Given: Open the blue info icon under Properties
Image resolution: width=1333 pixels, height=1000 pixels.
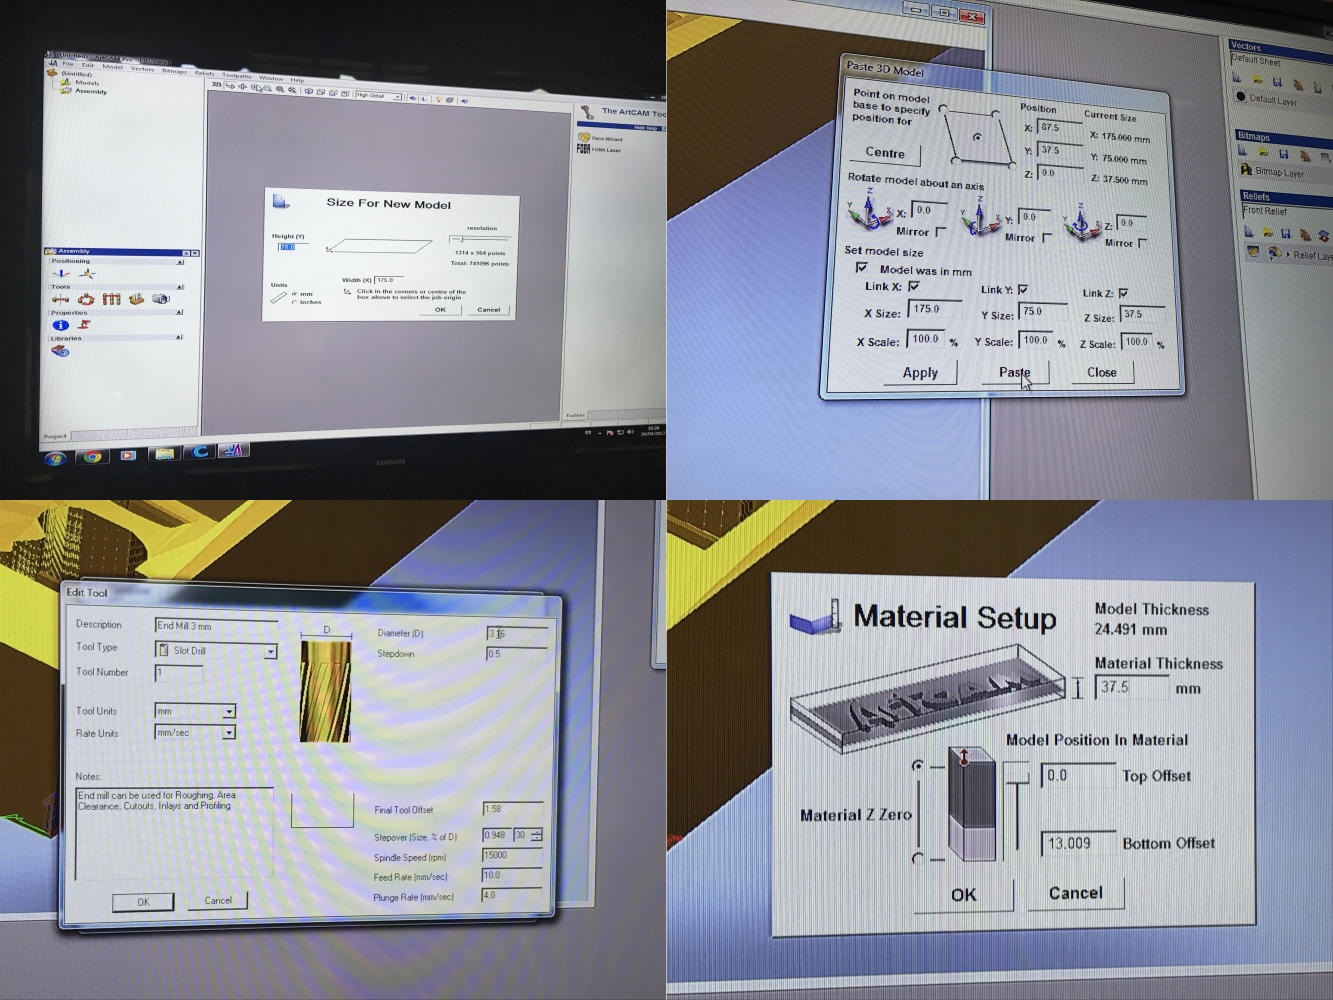Looking at the screenshot, I should click(x=61, y=325).
